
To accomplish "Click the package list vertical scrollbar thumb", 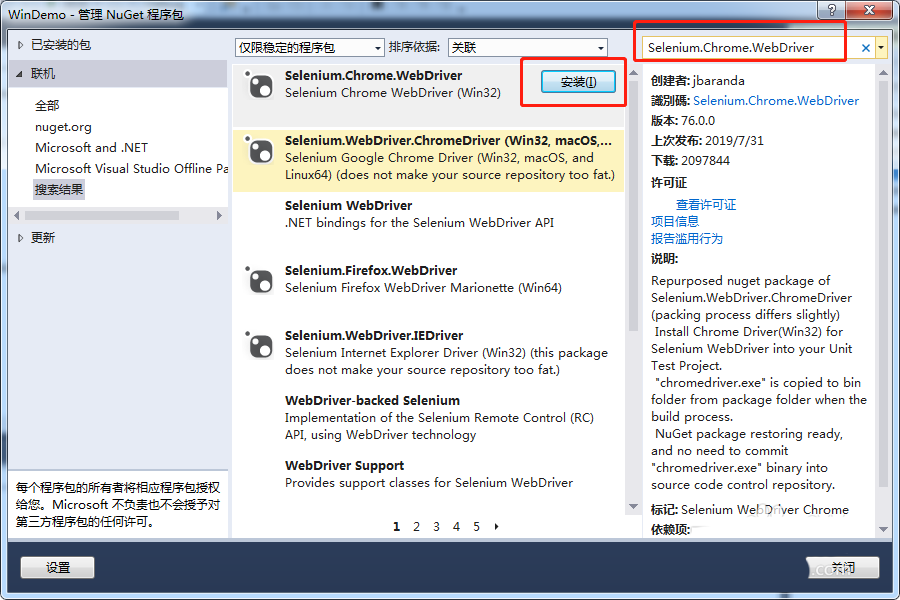I will [633, 206].
